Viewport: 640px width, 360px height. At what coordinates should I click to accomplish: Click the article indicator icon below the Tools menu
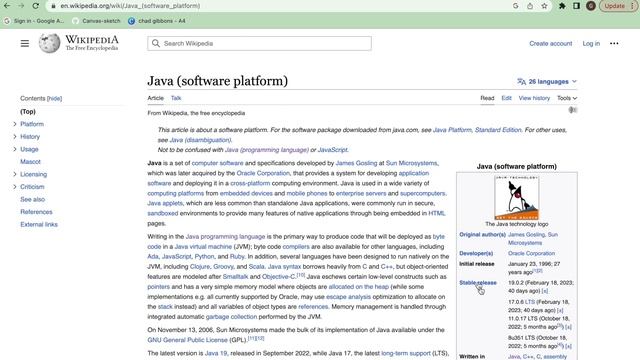[573, 110]
